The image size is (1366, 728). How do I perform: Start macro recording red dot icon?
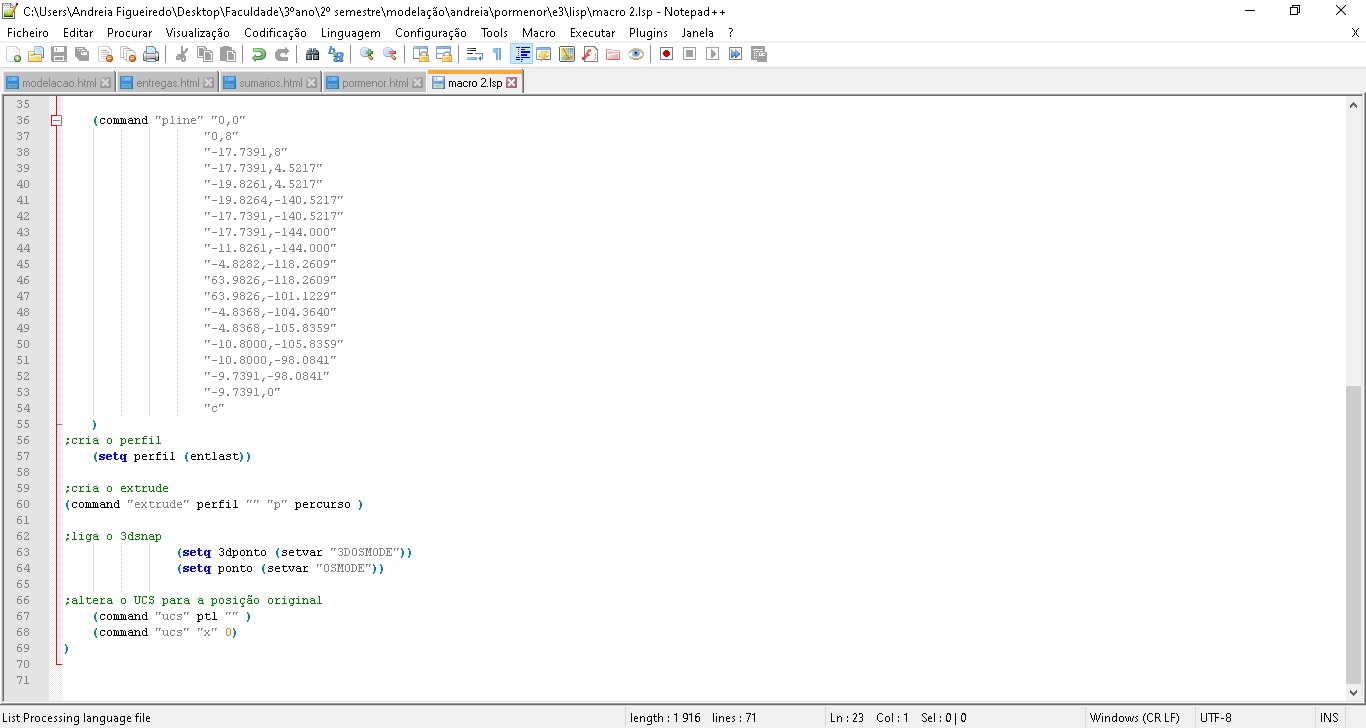click(667, 54)
